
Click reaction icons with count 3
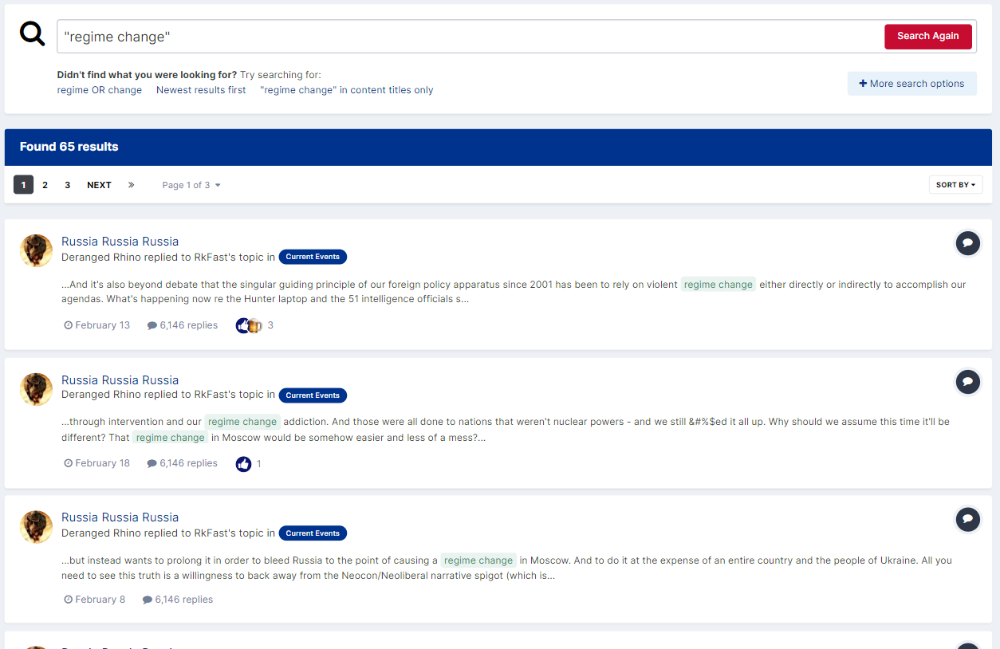coord(254,325)
